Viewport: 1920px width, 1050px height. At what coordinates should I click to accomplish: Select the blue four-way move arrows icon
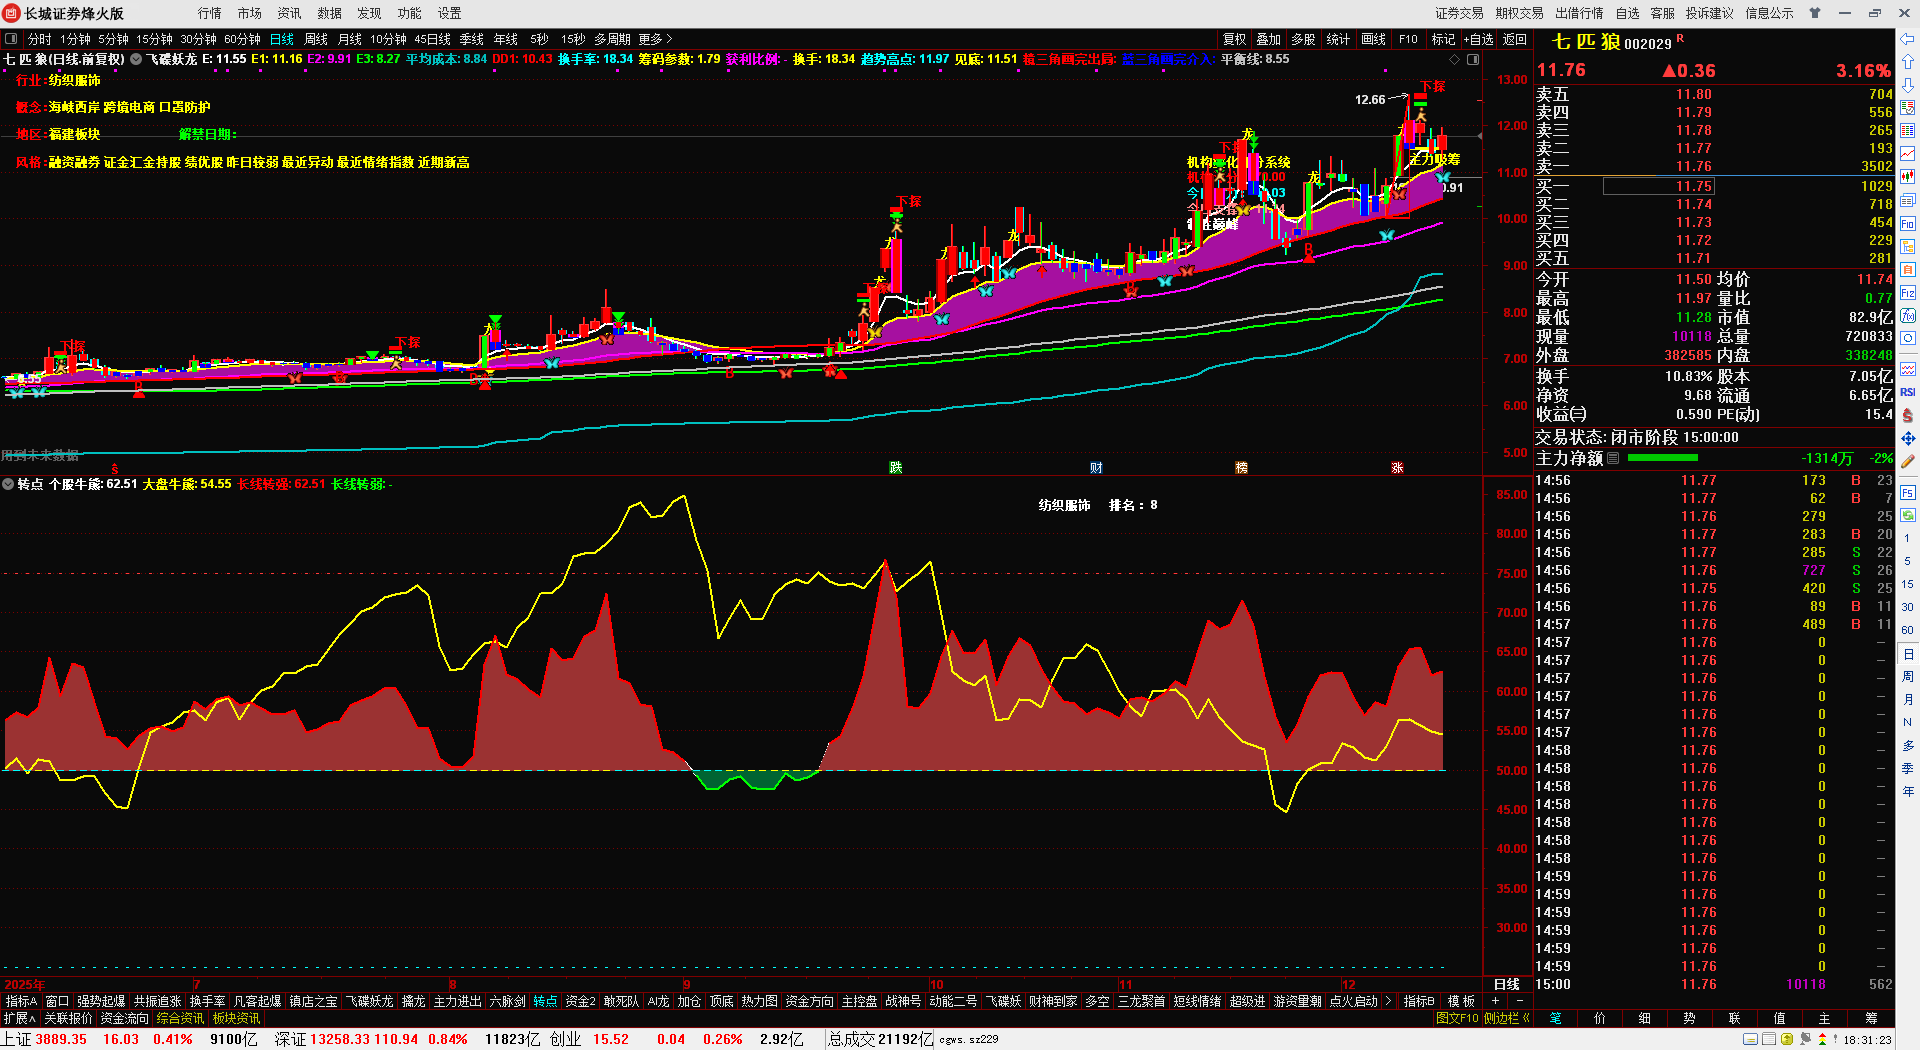pyautogui.click(x=1908, y=438)
